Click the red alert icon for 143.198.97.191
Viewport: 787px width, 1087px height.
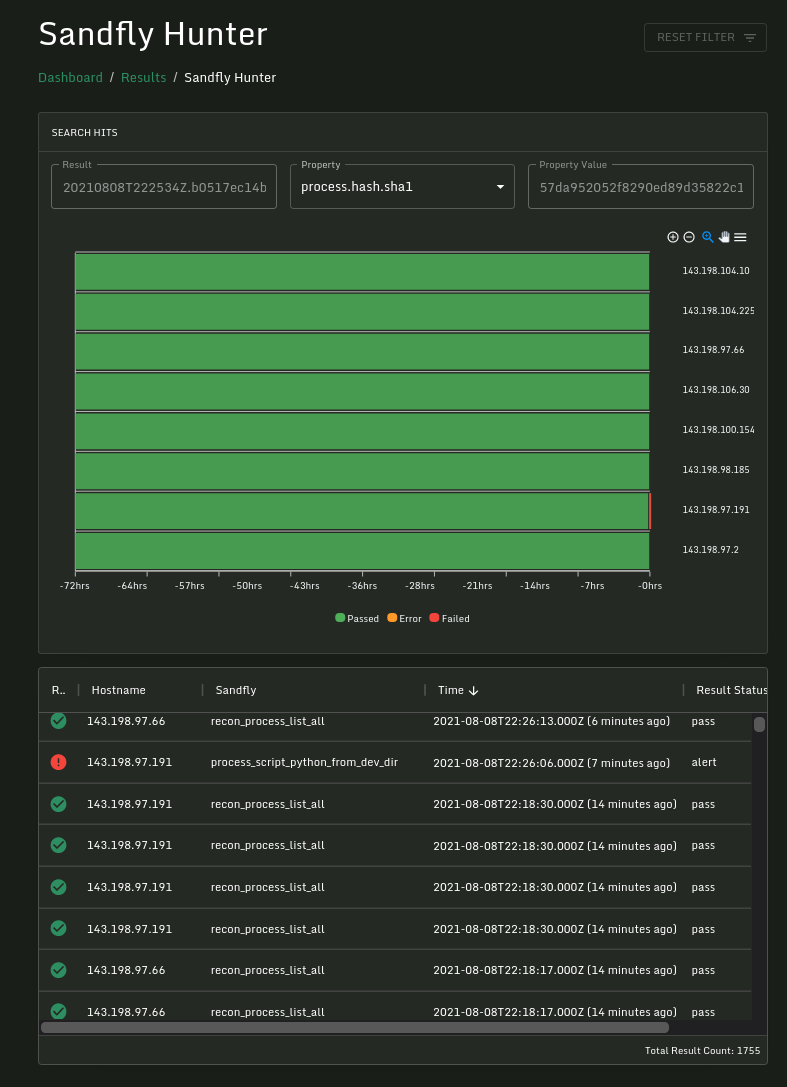click(x=59, y=763)
